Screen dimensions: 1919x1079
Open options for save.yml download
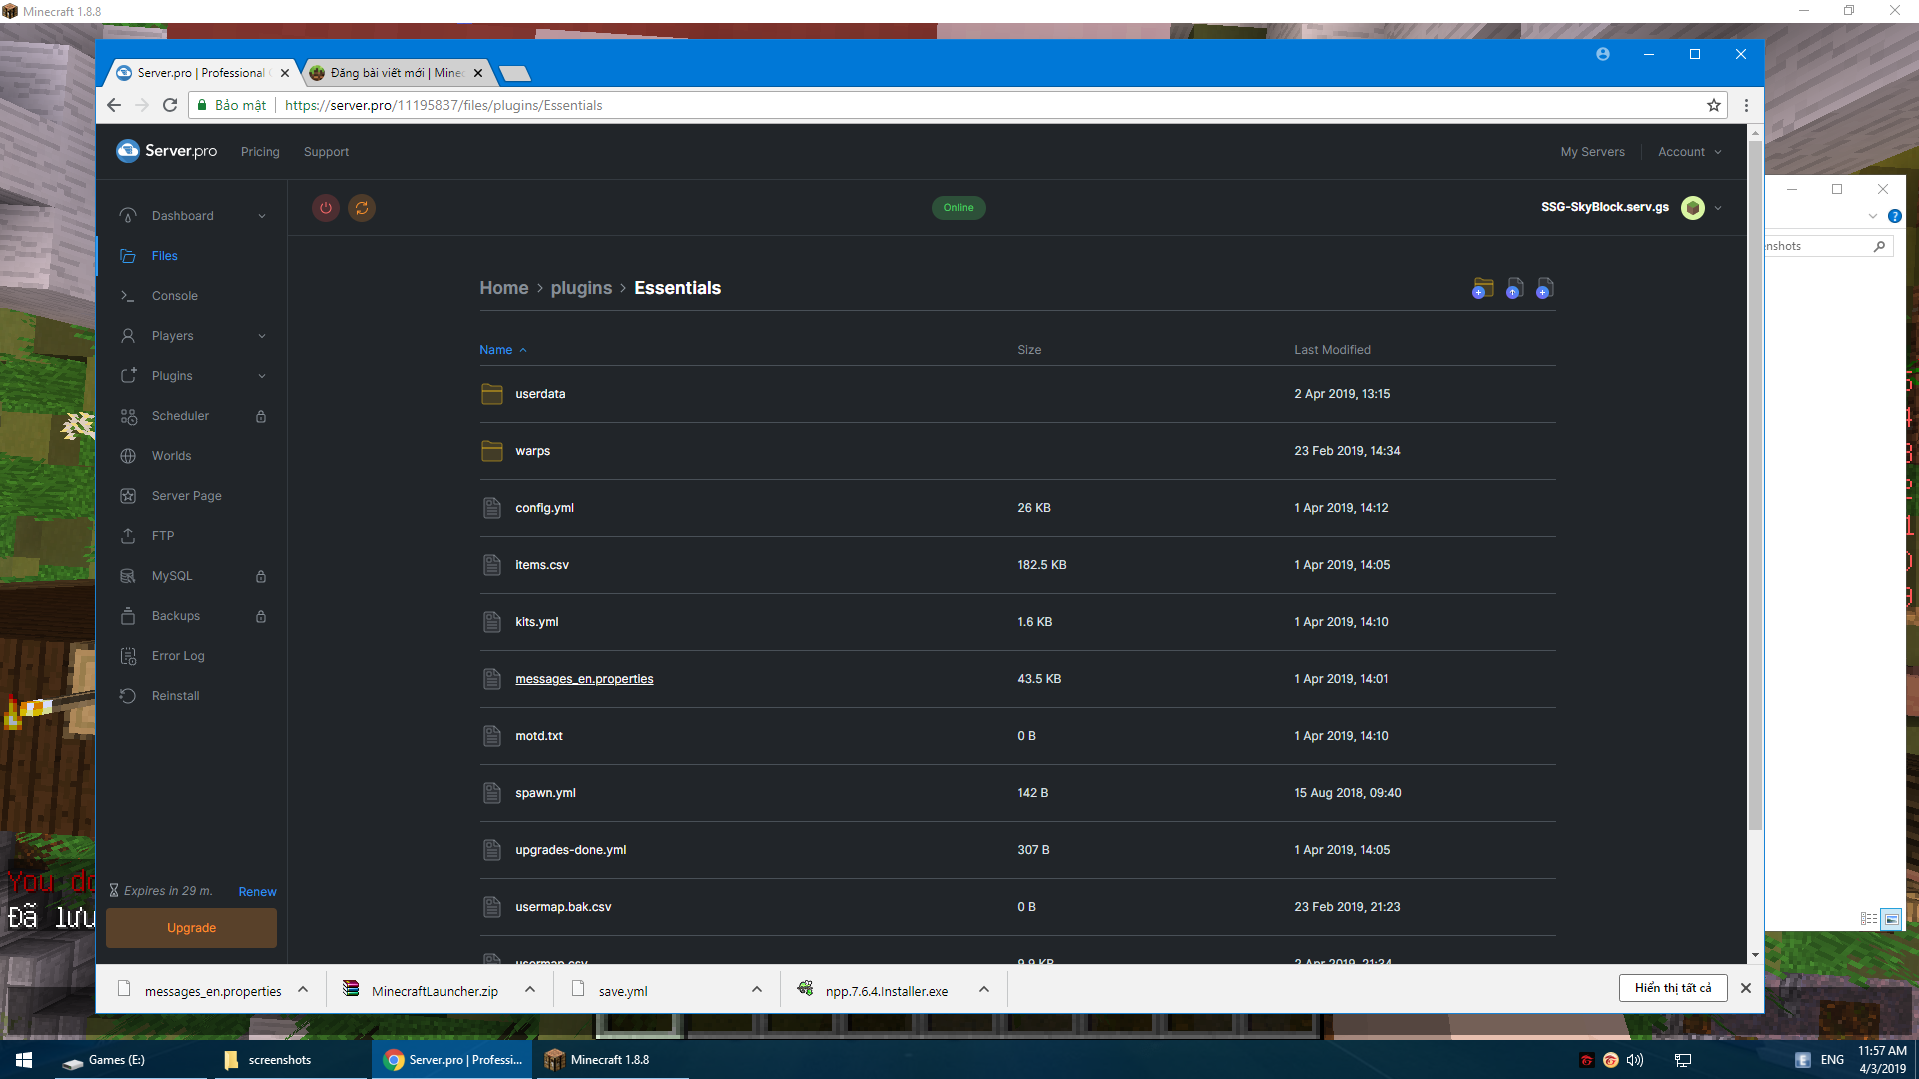pyautogui.click(x=757, y=990)
